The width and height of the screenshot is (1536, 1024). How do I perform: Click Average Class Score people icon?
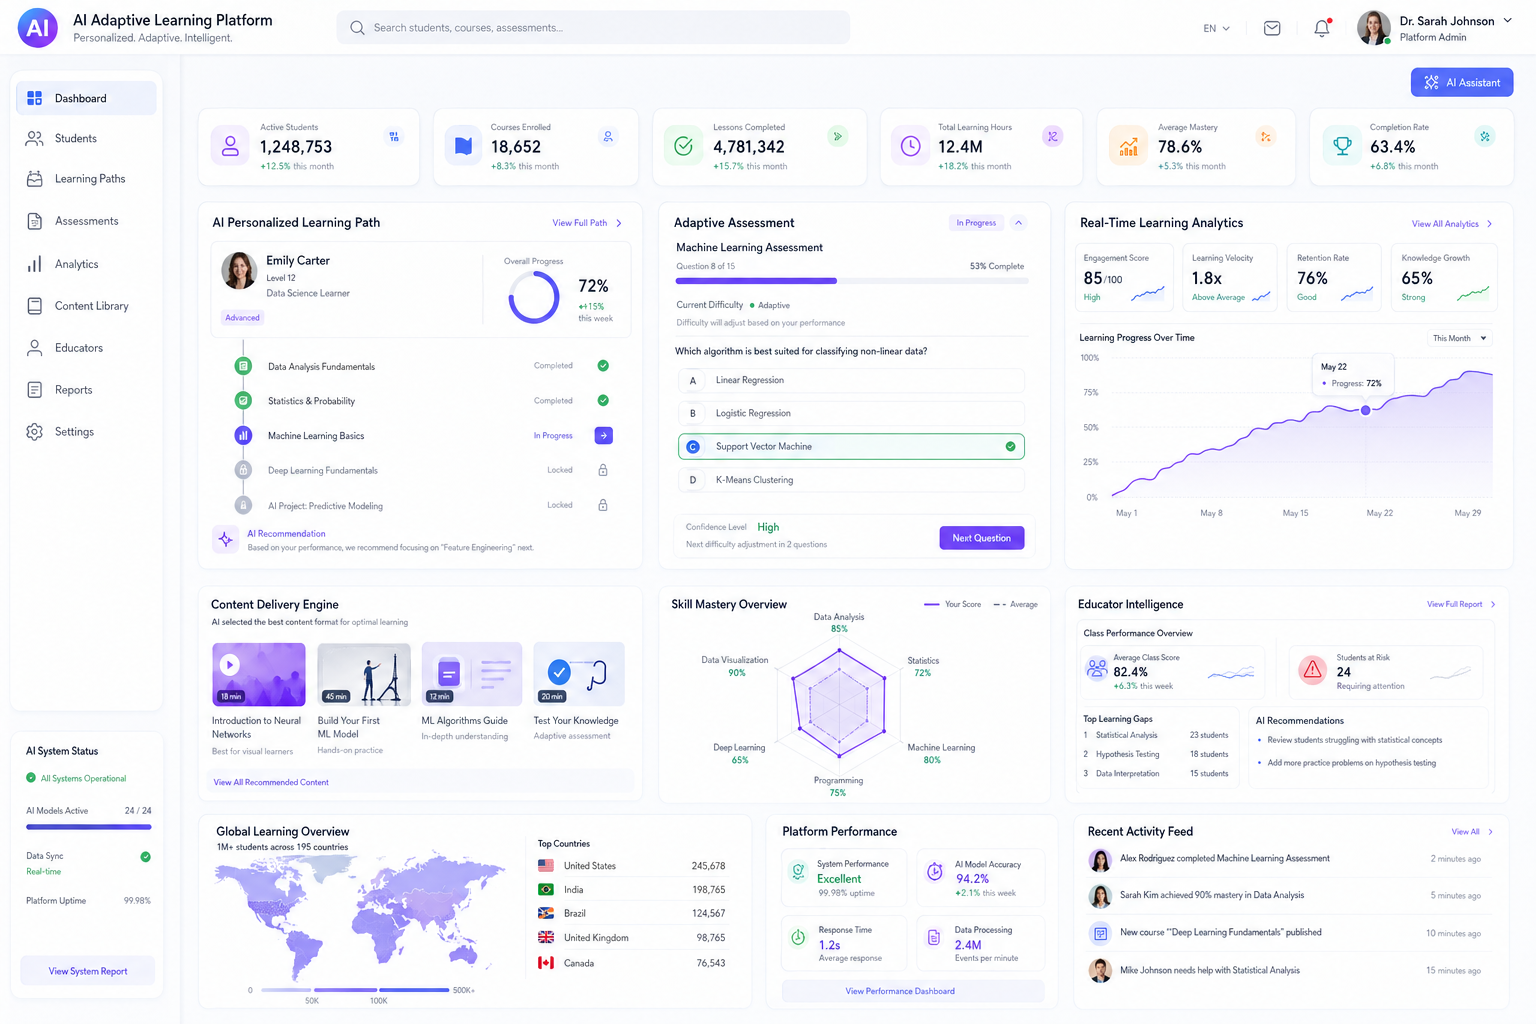coord(1097,670)
